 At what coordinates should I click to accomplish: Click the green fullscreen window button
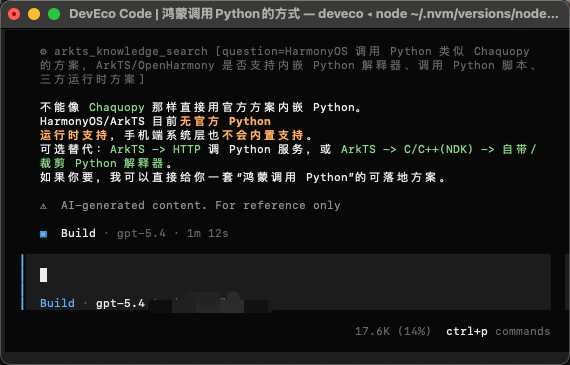tap(54, 14)
